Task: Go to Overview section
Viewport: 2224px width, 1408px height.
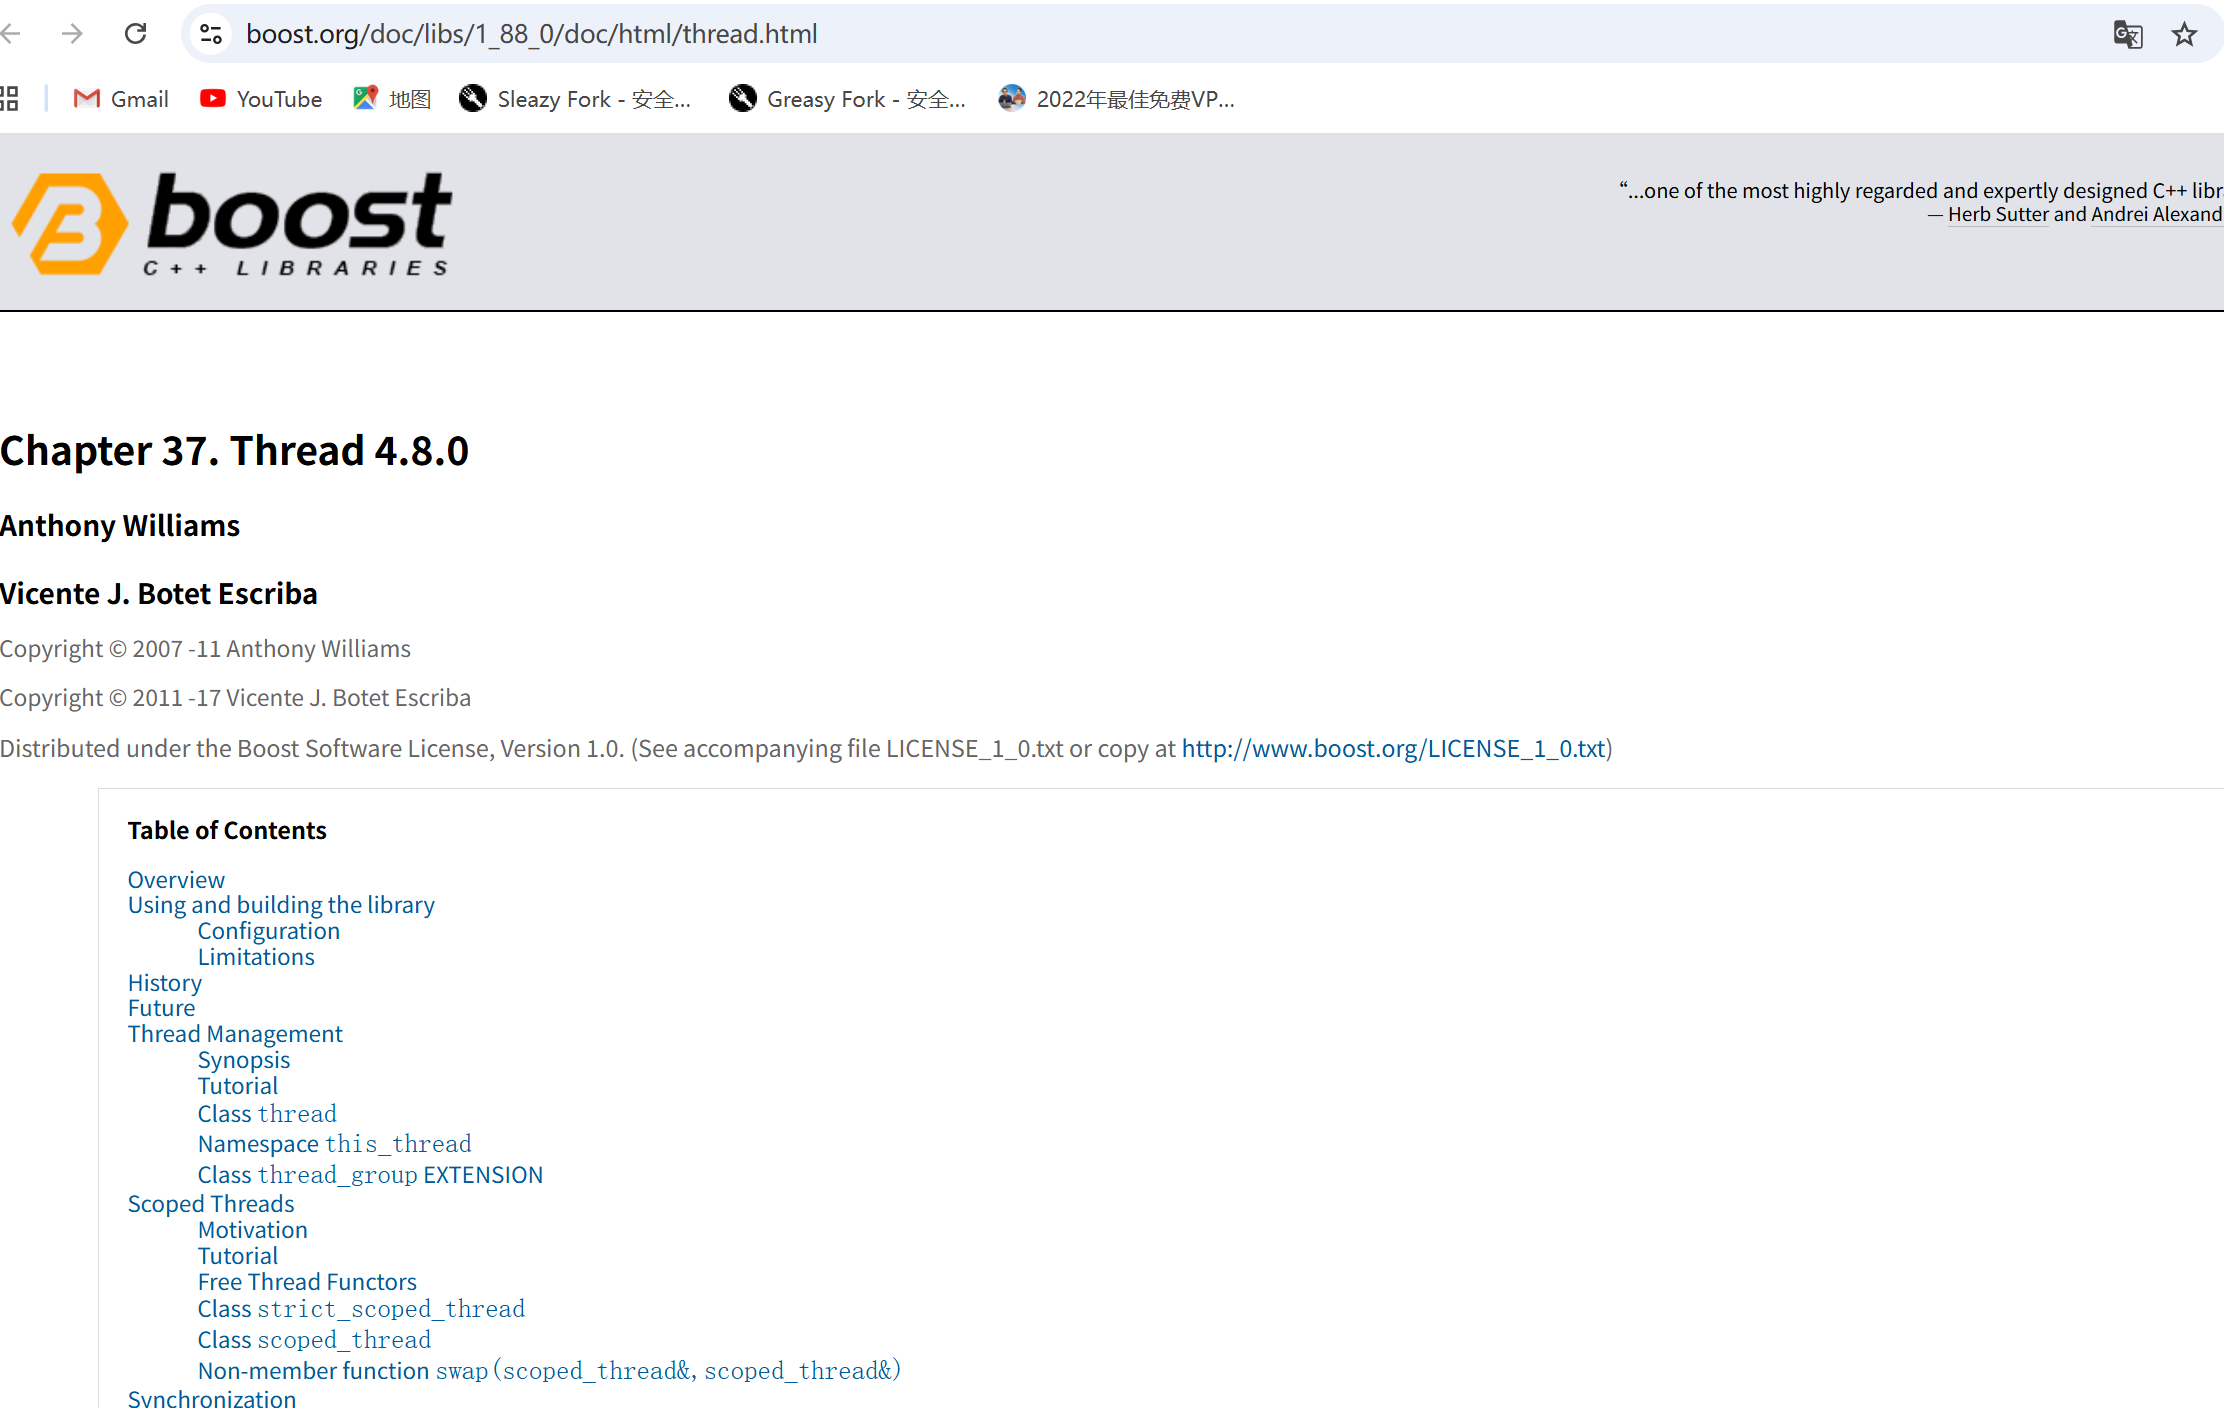Action: pyautogui.click(x=176, y=880)
